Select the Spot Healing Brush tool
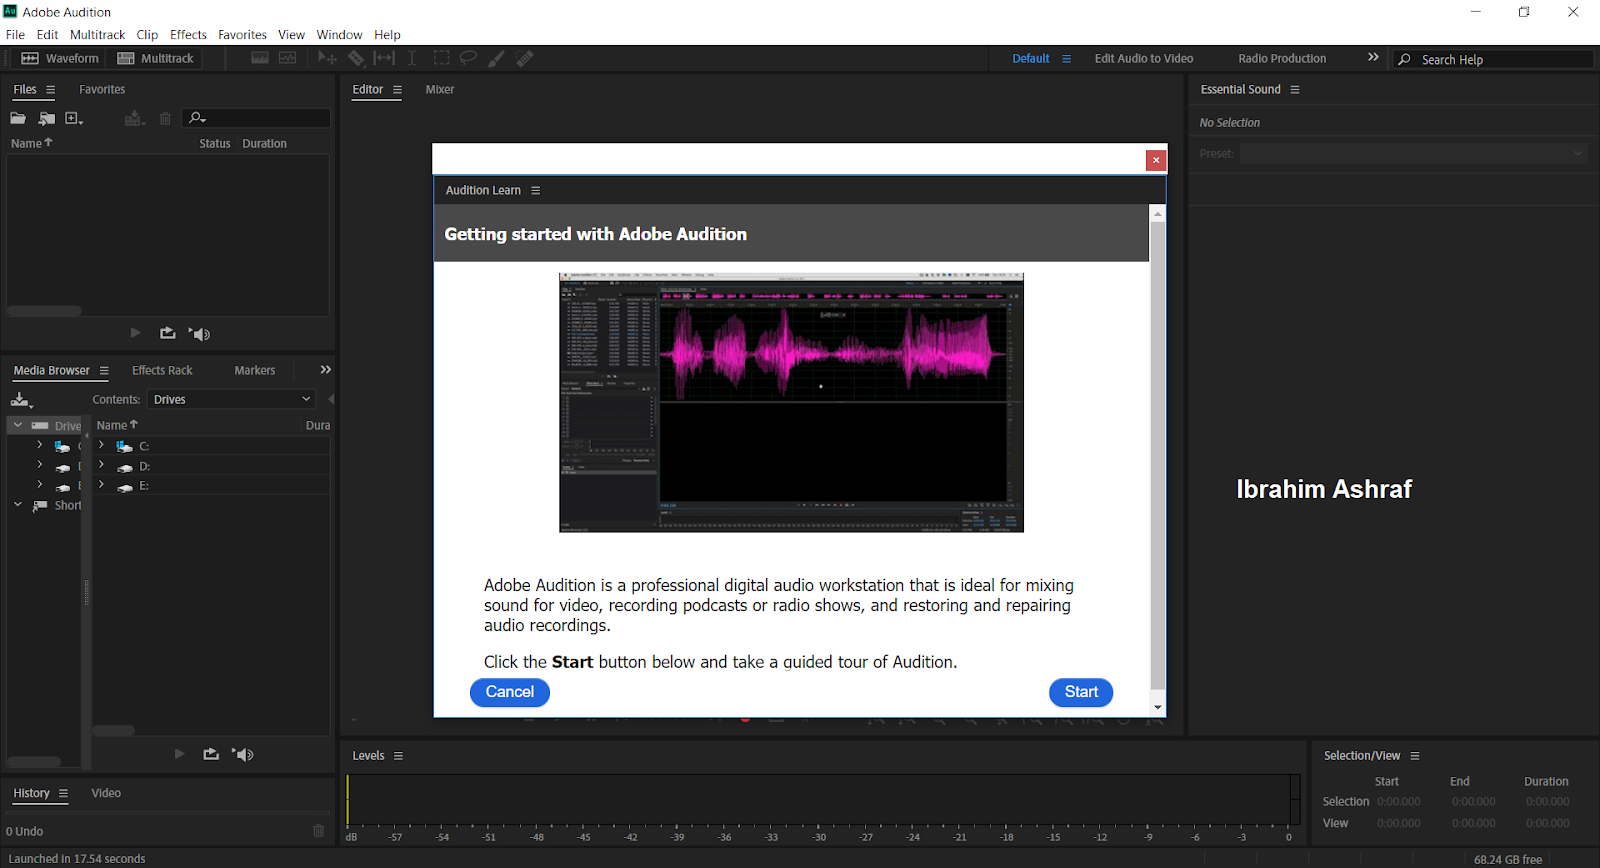This screenshot has width=1600, height=868. pyautogui.click(x=524, y=58)
